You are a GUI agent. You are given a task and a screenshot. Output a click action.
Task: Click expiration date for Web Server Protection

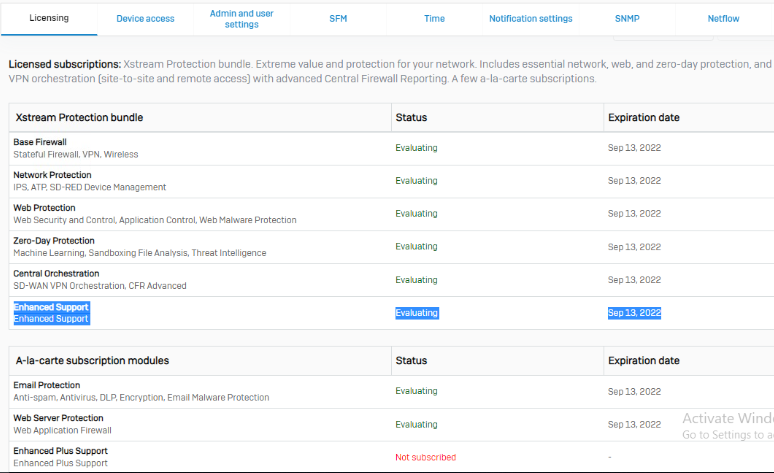pos(634,424)
